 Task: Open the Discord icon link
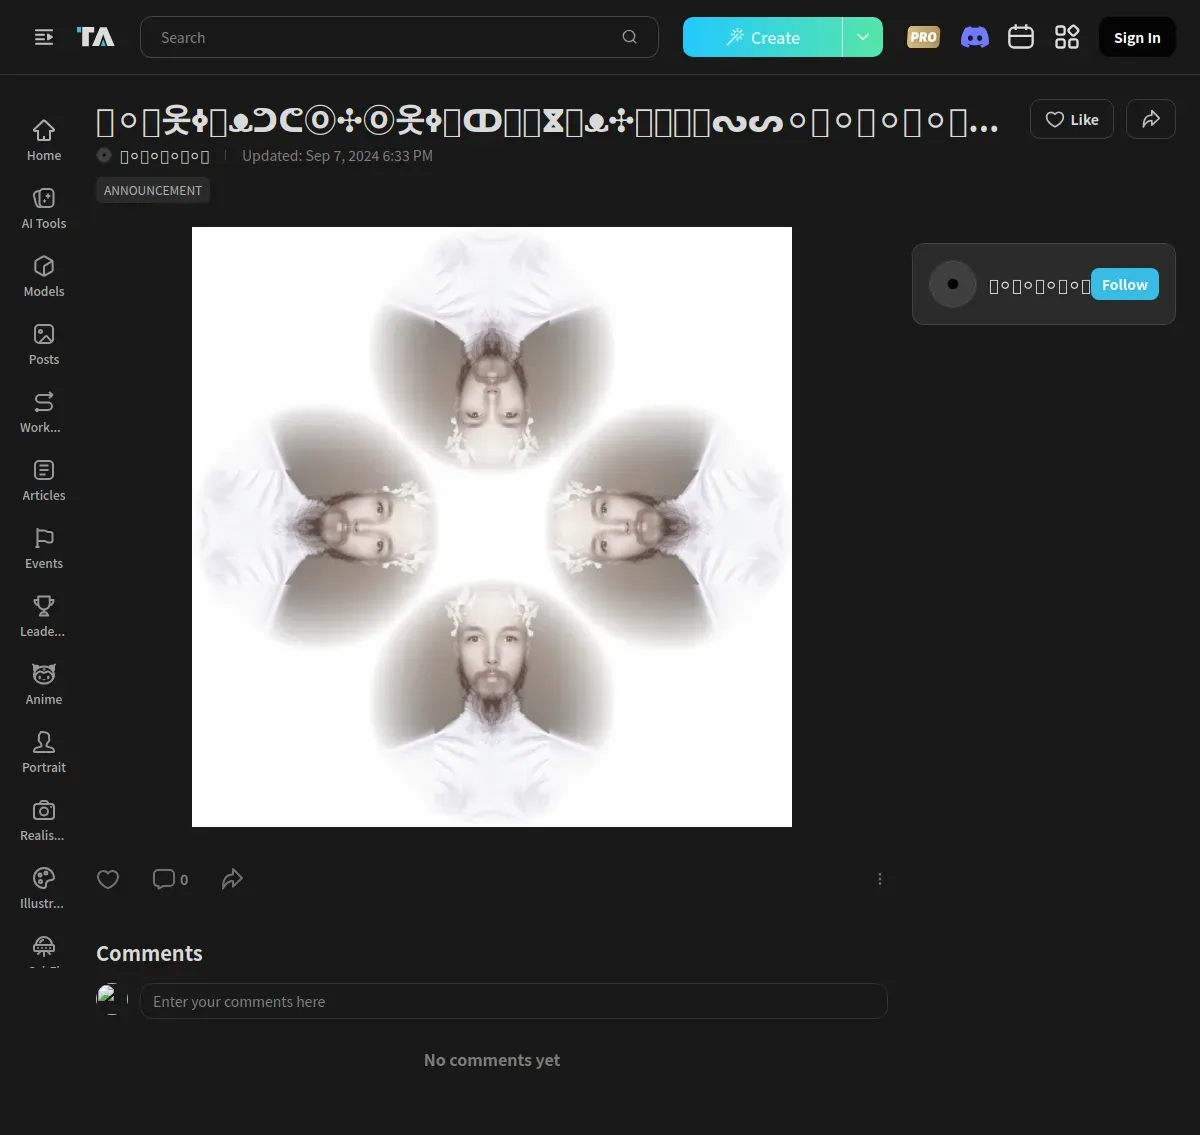975,37
